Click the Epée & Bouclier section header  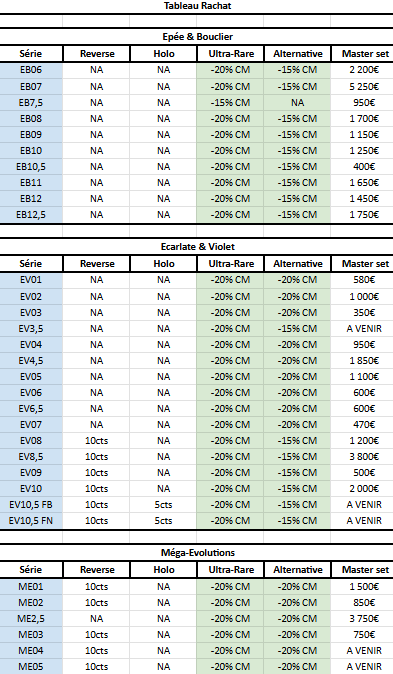point(197,37)
